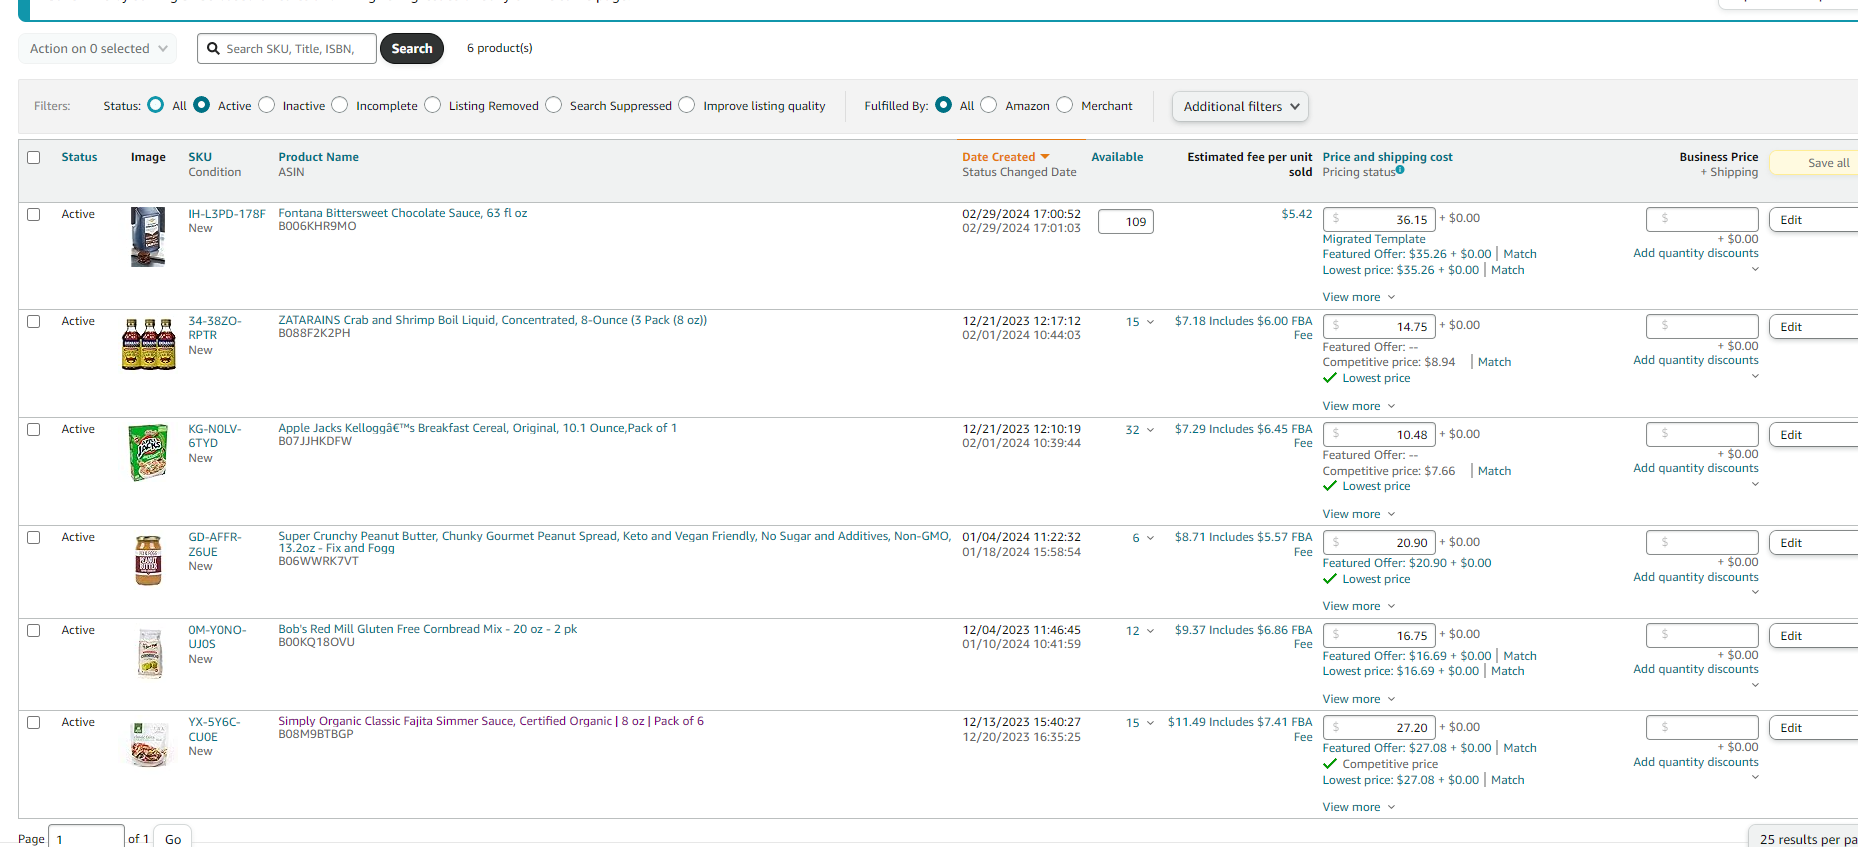Image resolution: width=1858 pixels, height=847 pixels.
Task: Select the All status radio button
Action: (156, 105)
